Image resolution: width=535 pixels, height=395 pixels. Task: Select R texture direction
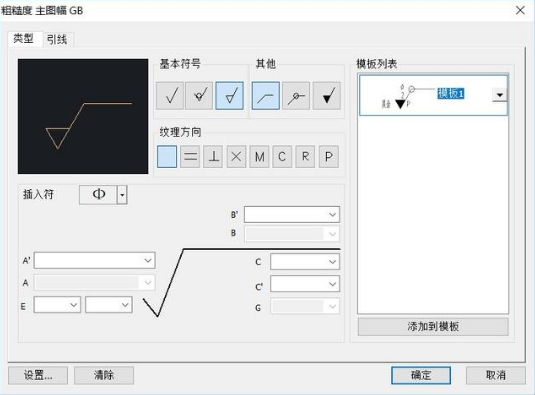(305, 157)
